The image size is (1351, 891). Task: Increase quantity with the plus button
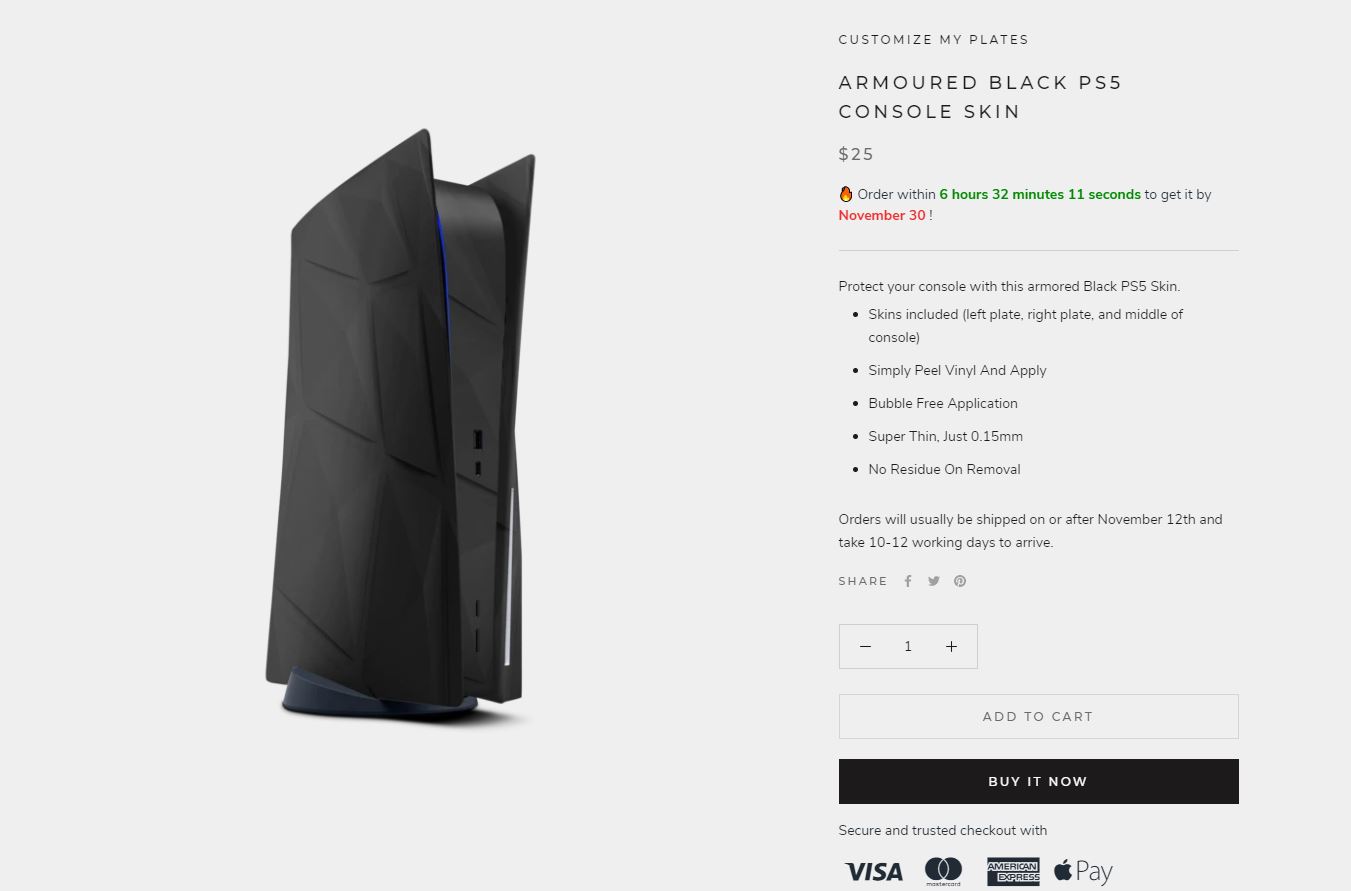pos(951,647)
